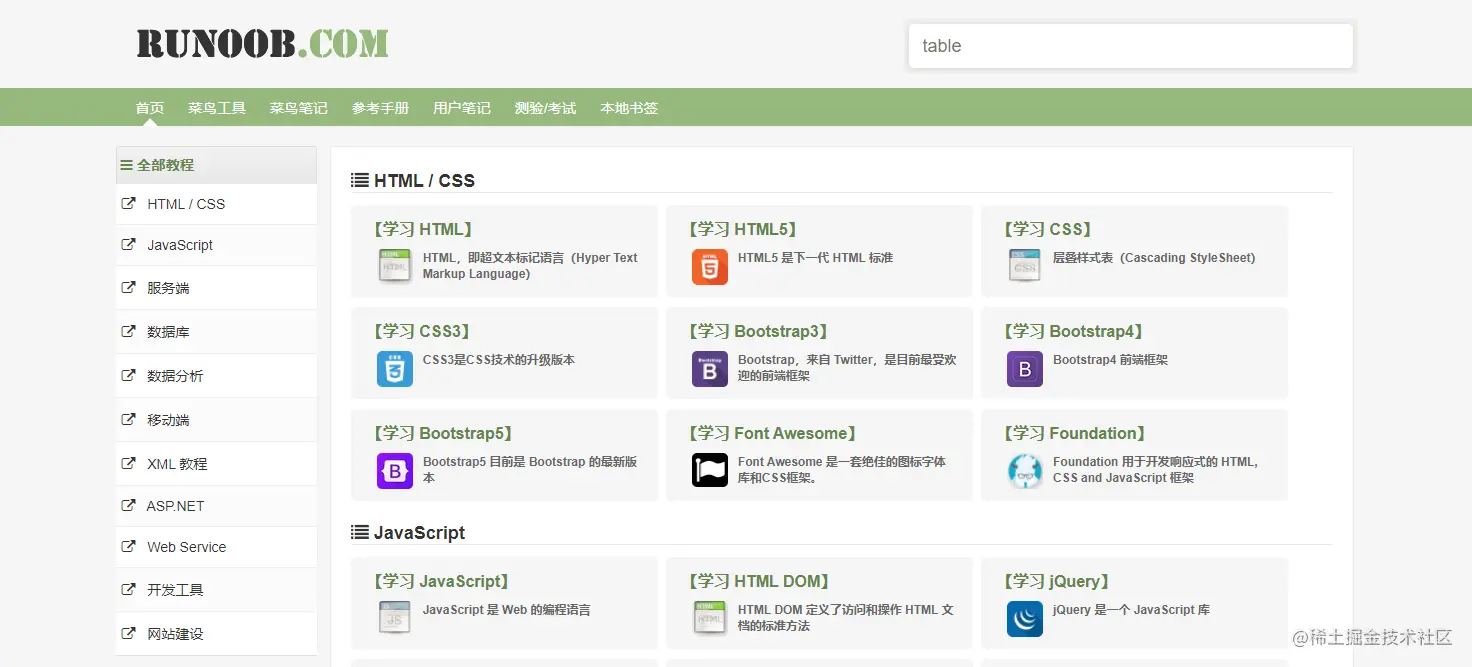Click external-link icon beside HTML / CSS
This screenshot has width=1472, height=667.
(x=128, y=203)
